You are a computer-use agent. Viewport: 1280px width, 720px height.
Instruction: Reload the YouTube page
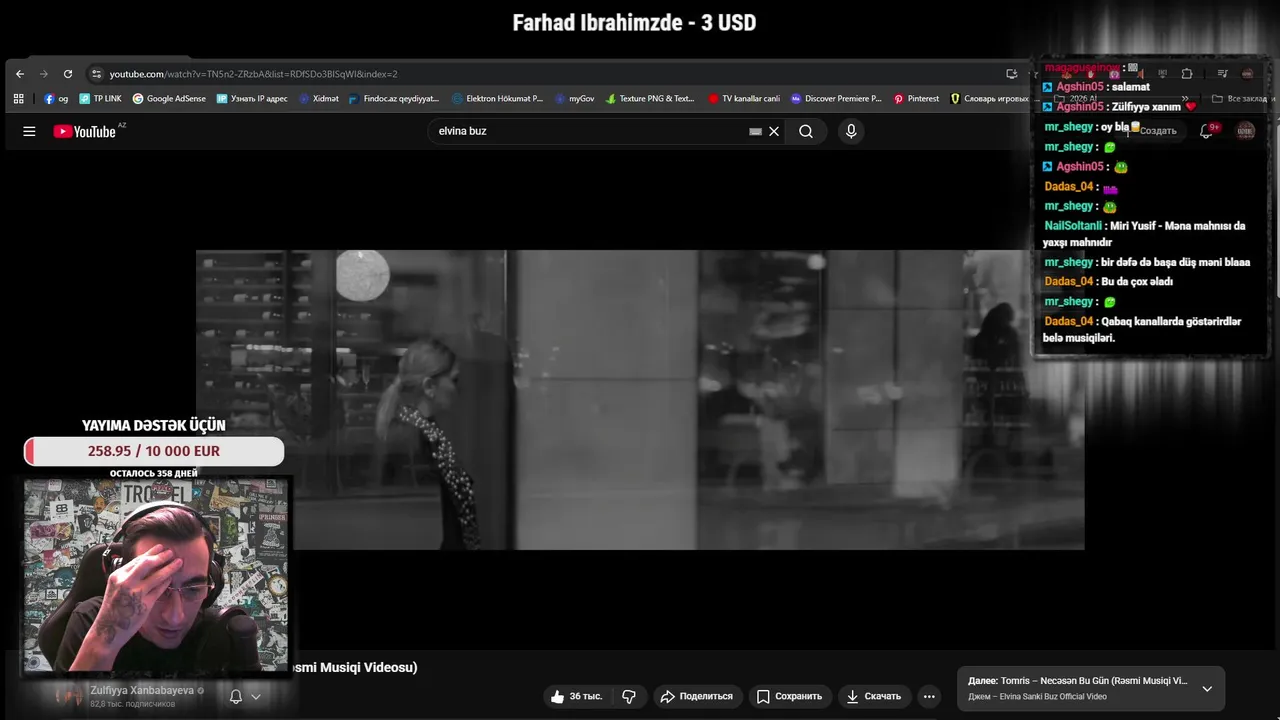pyautogui.click(x=68, y=74)
